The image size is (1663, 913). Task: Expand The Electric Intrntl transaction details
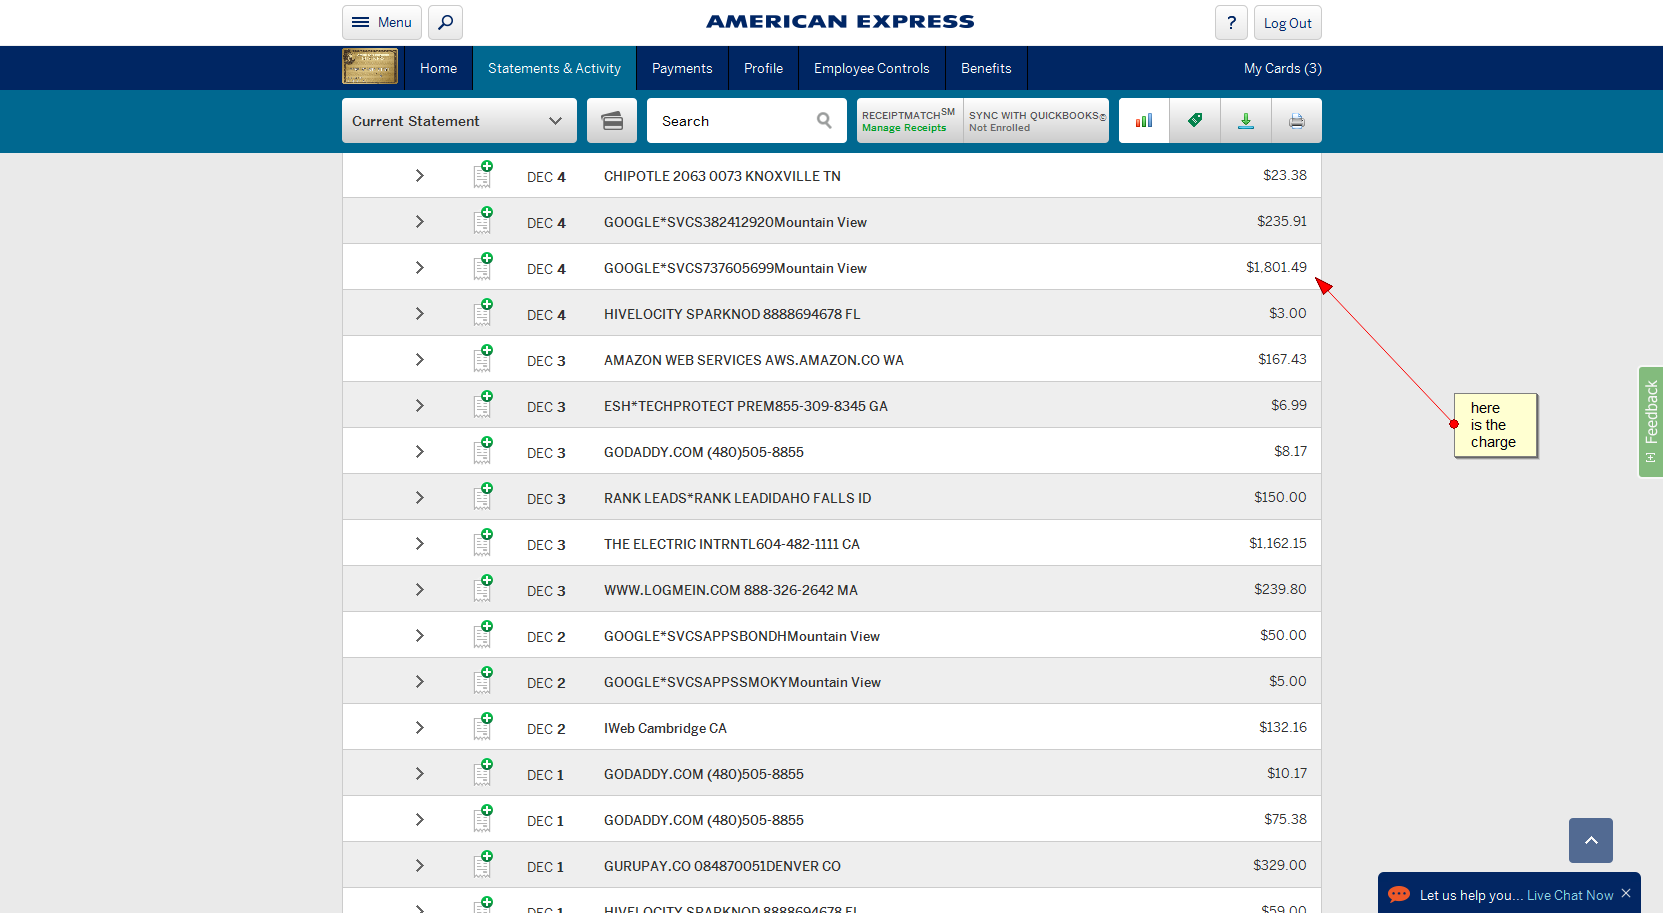pyautogui.click(x=420, y=544)
